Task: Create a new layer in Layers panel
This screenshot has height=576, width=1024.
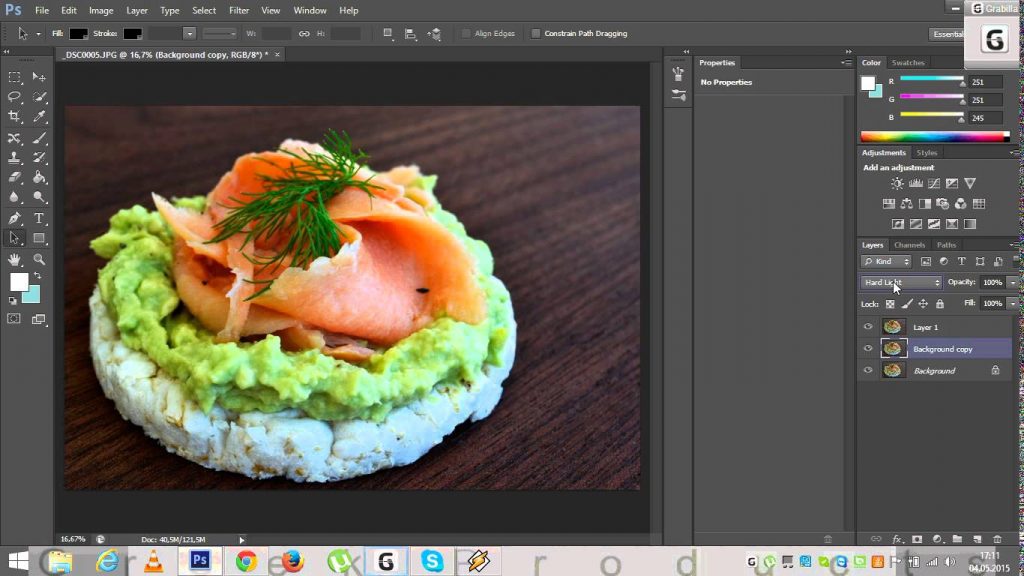Action: [x=977, y=539]
